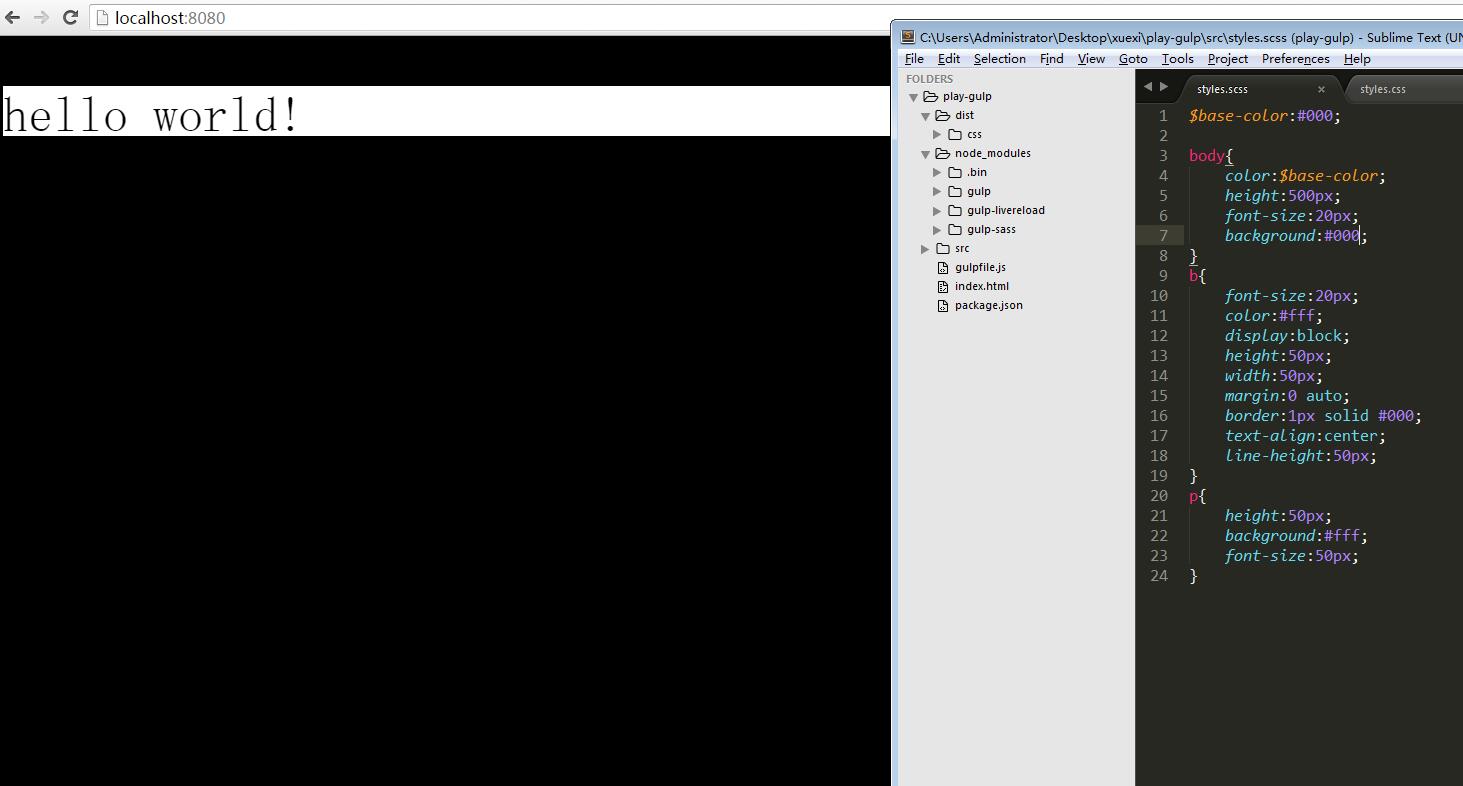Click the Sublime Text title bar icon

point(908,37)
